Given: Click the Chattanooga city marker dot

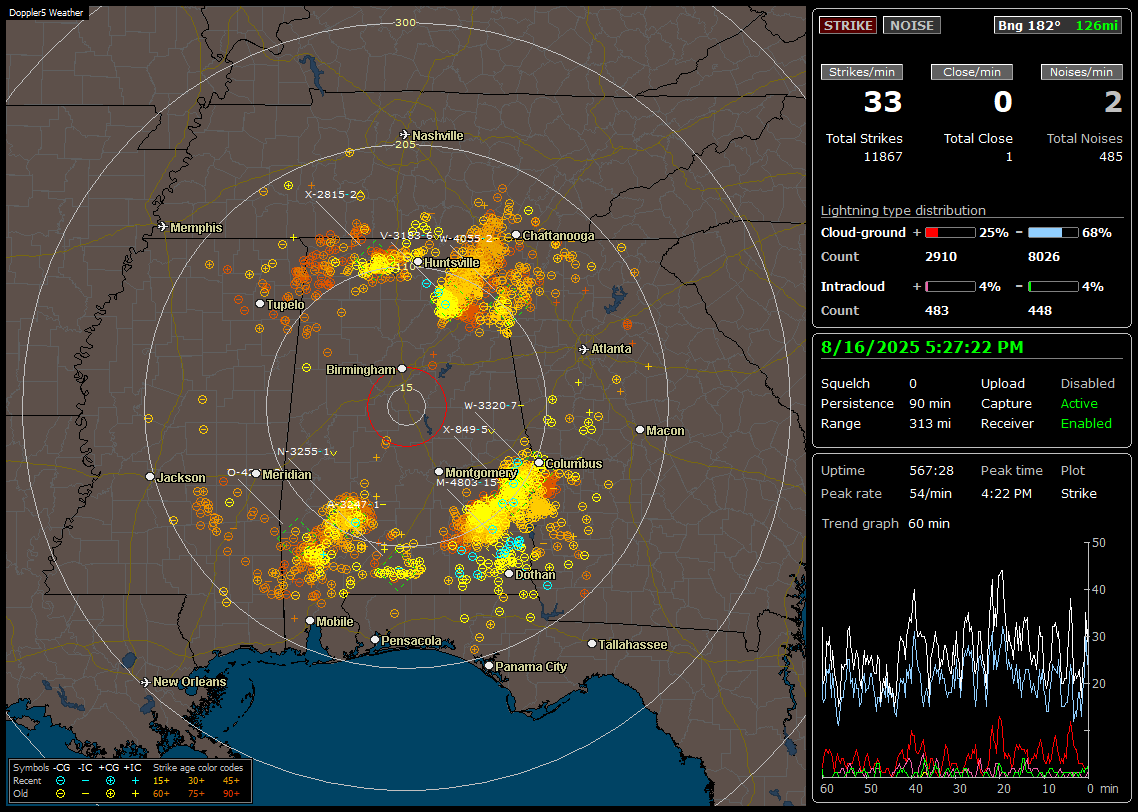Looking at the screenshot, I should pyautogui.click(x=516, y=234).
